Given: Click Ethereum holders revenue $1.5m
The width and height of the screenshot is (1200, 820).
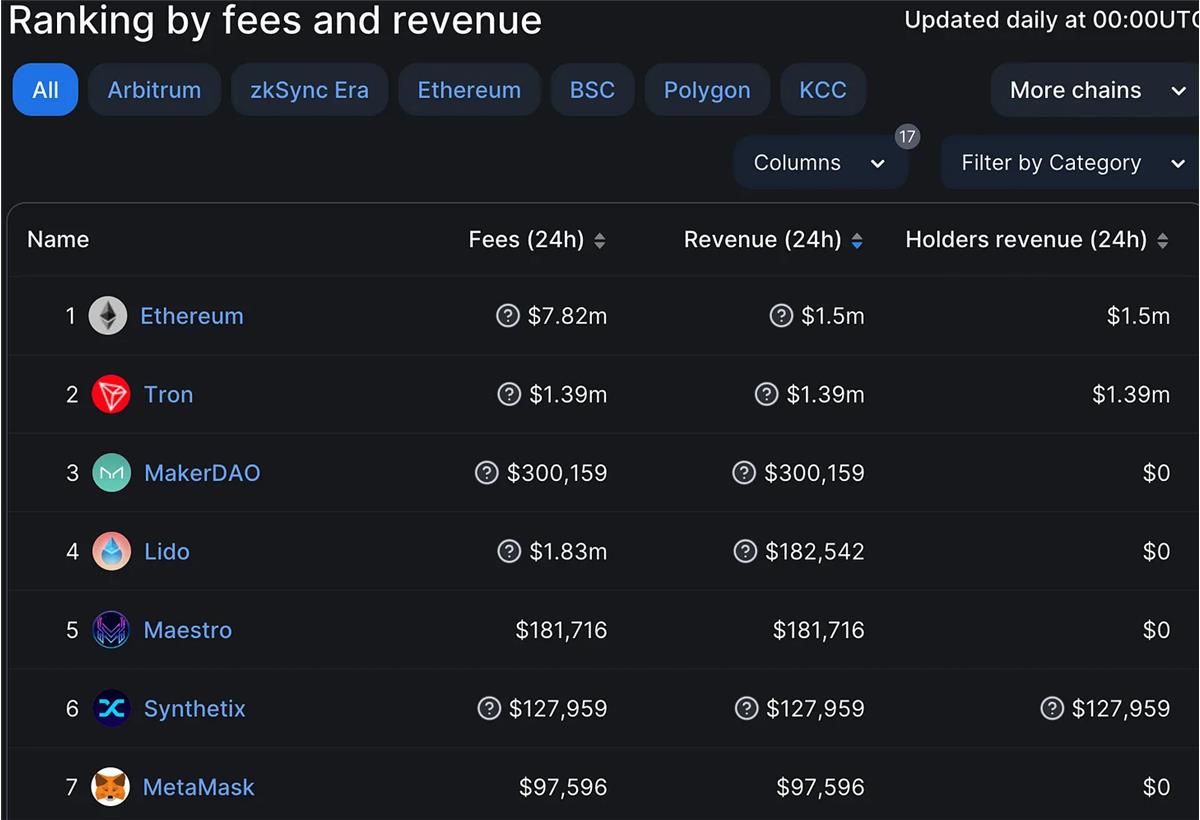Looking at the screenshot, I should [1138, 316].
